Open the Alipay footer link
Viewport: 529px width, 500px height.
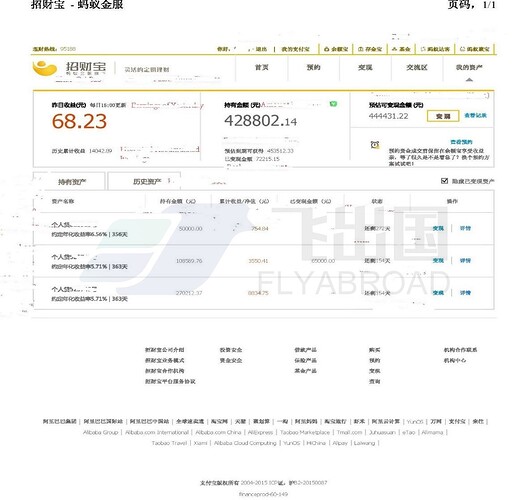340,443
